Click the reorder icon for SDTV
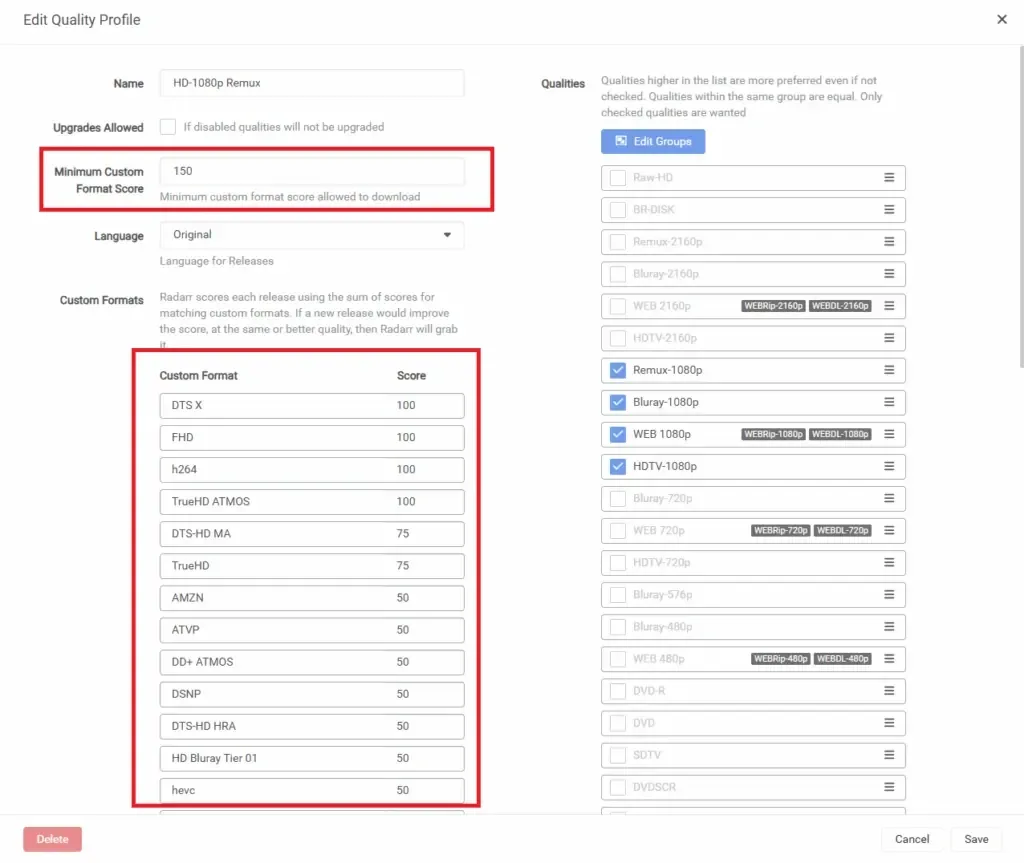This screenshot has width=1024, height=863. click(891, 754)
